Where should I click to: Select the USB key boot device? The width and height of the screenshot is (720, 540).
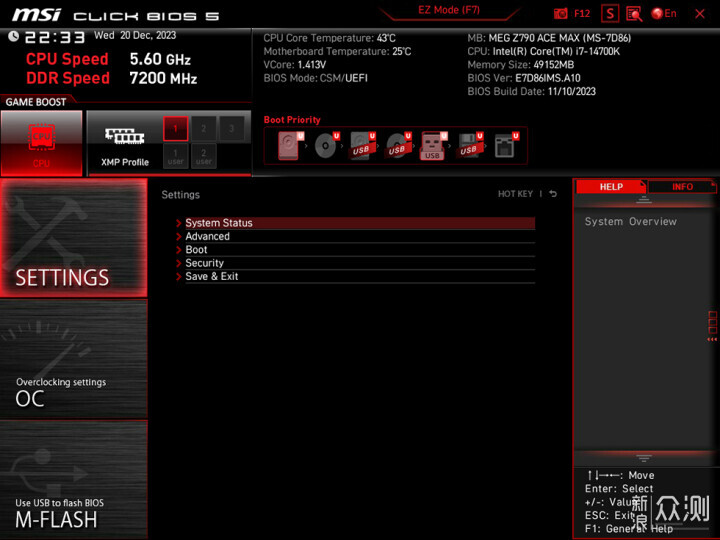point(433,146)
